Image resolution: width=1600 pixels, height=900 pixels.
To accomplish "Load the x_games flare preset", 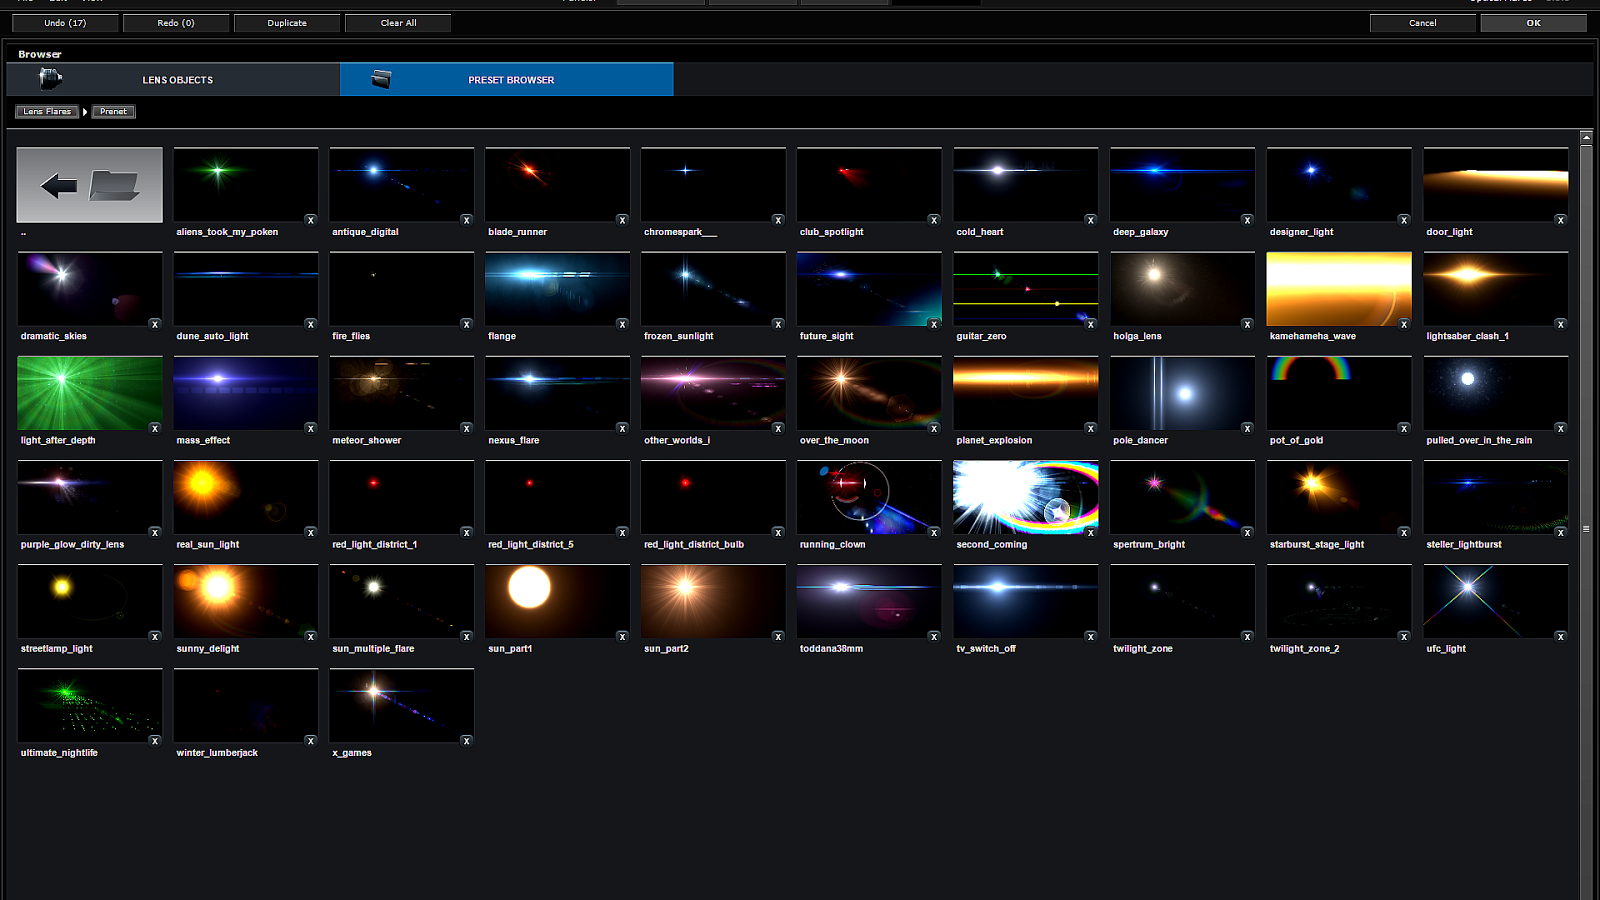I will click(402, 705).
